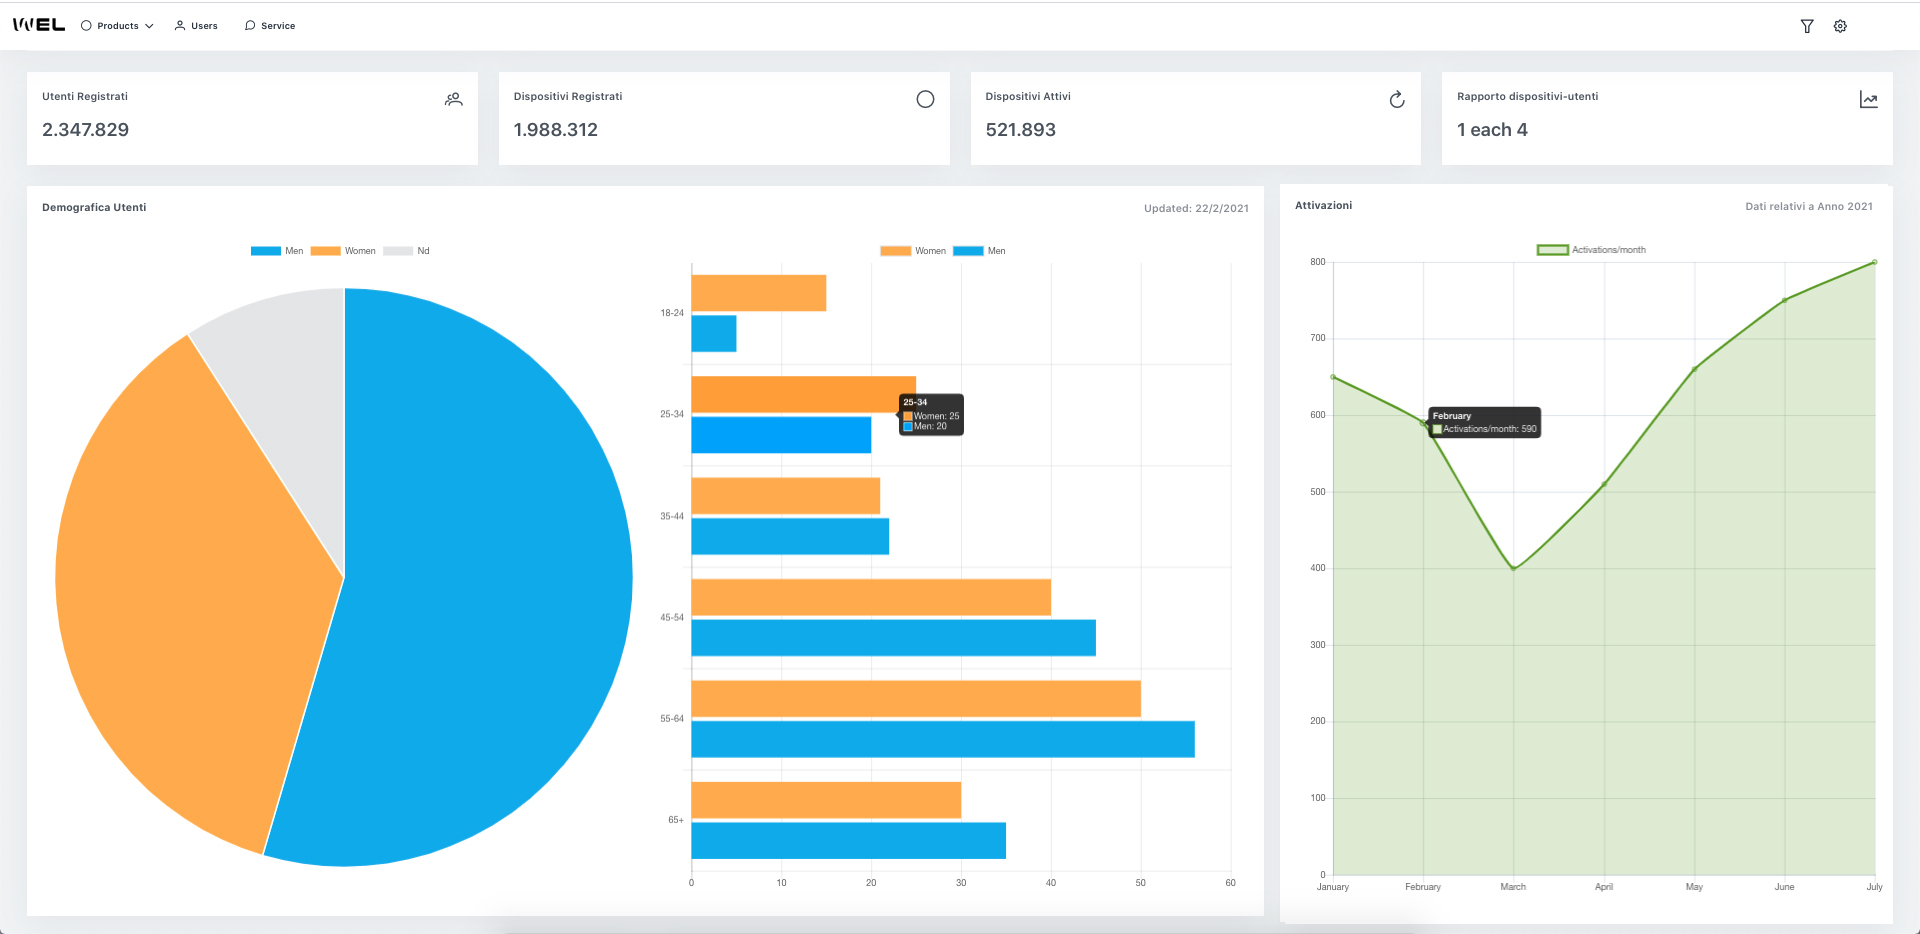Click the Men bar for 45-54

tap(894, 638)
